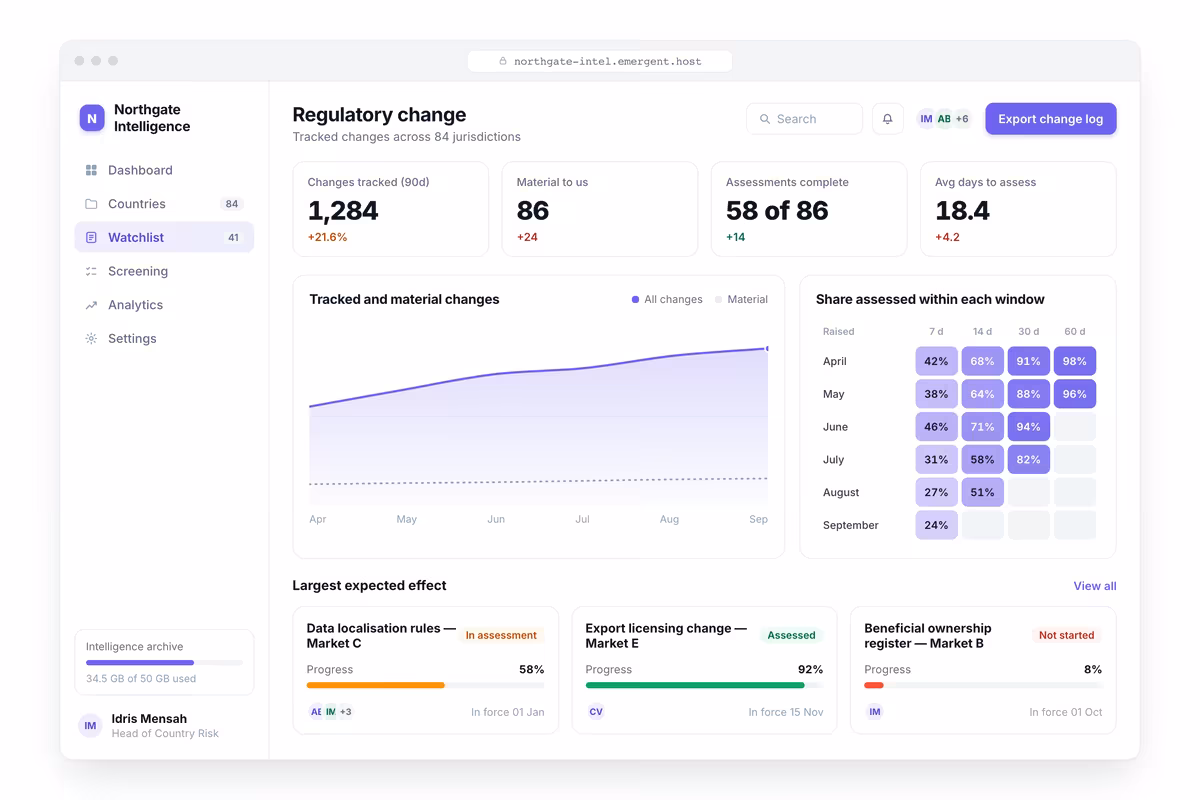Open Settings from the sidebar
The height and width of the screenshot is (800, 1200).
coord(164,339)
